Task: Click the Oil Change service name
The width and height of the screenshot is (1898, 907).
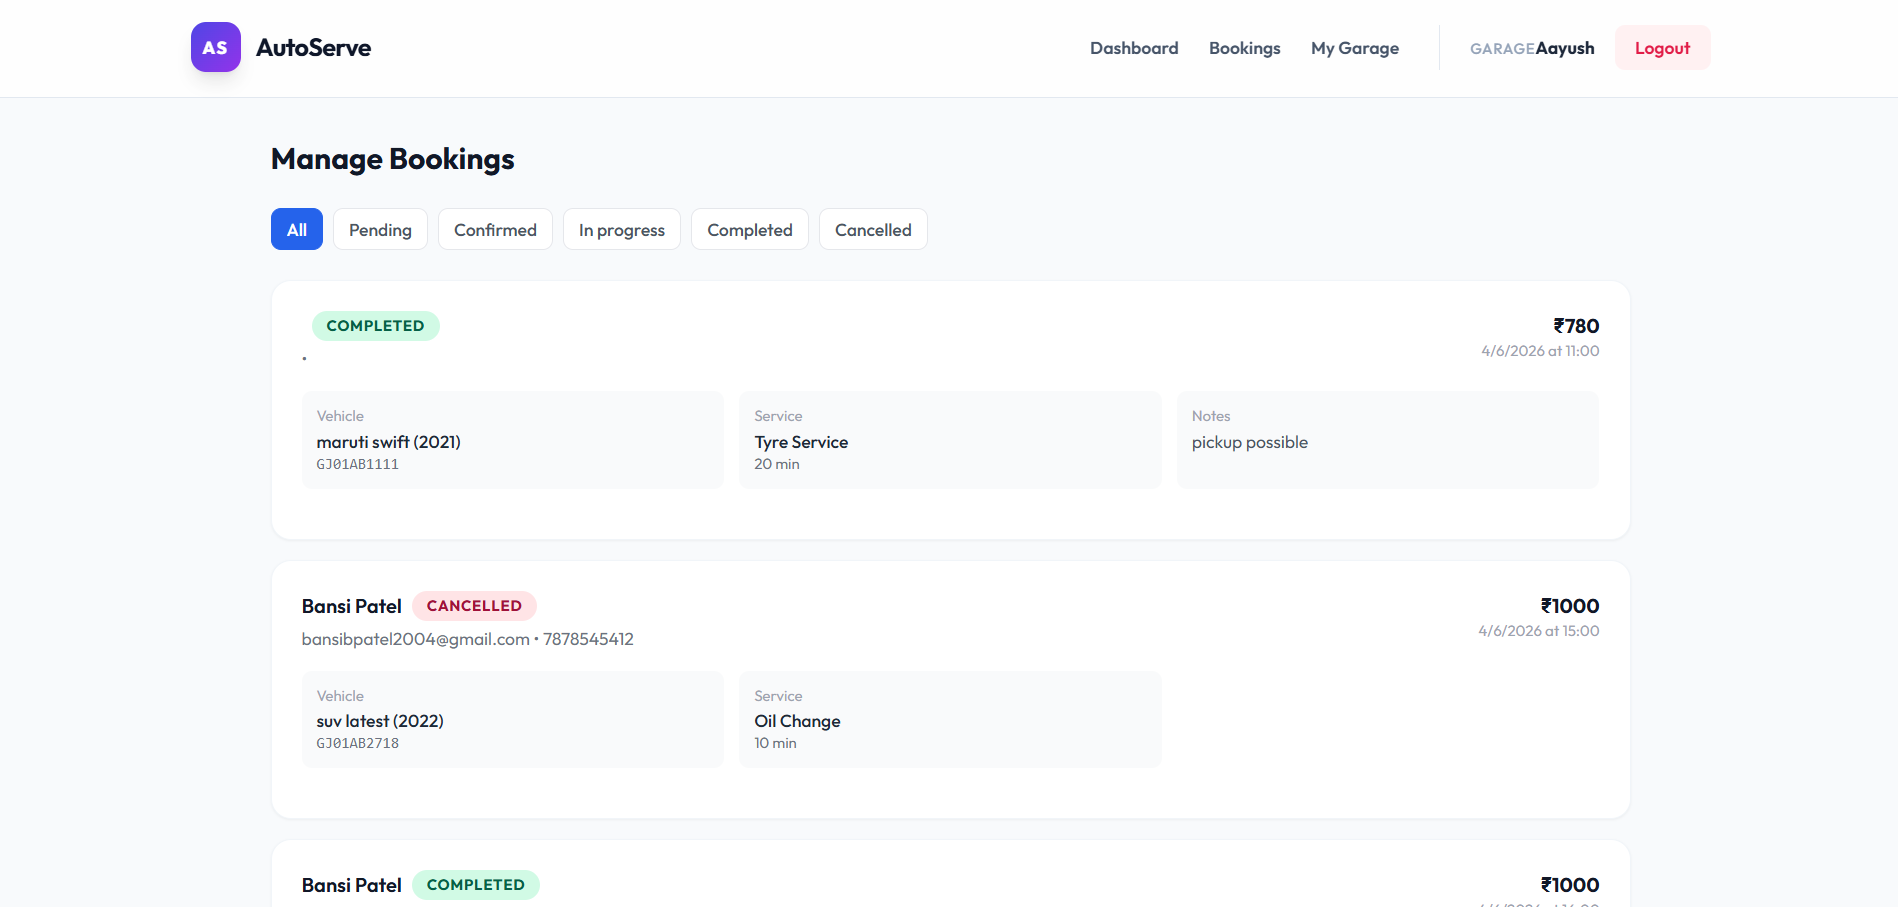Action: (x=797, y=721)
